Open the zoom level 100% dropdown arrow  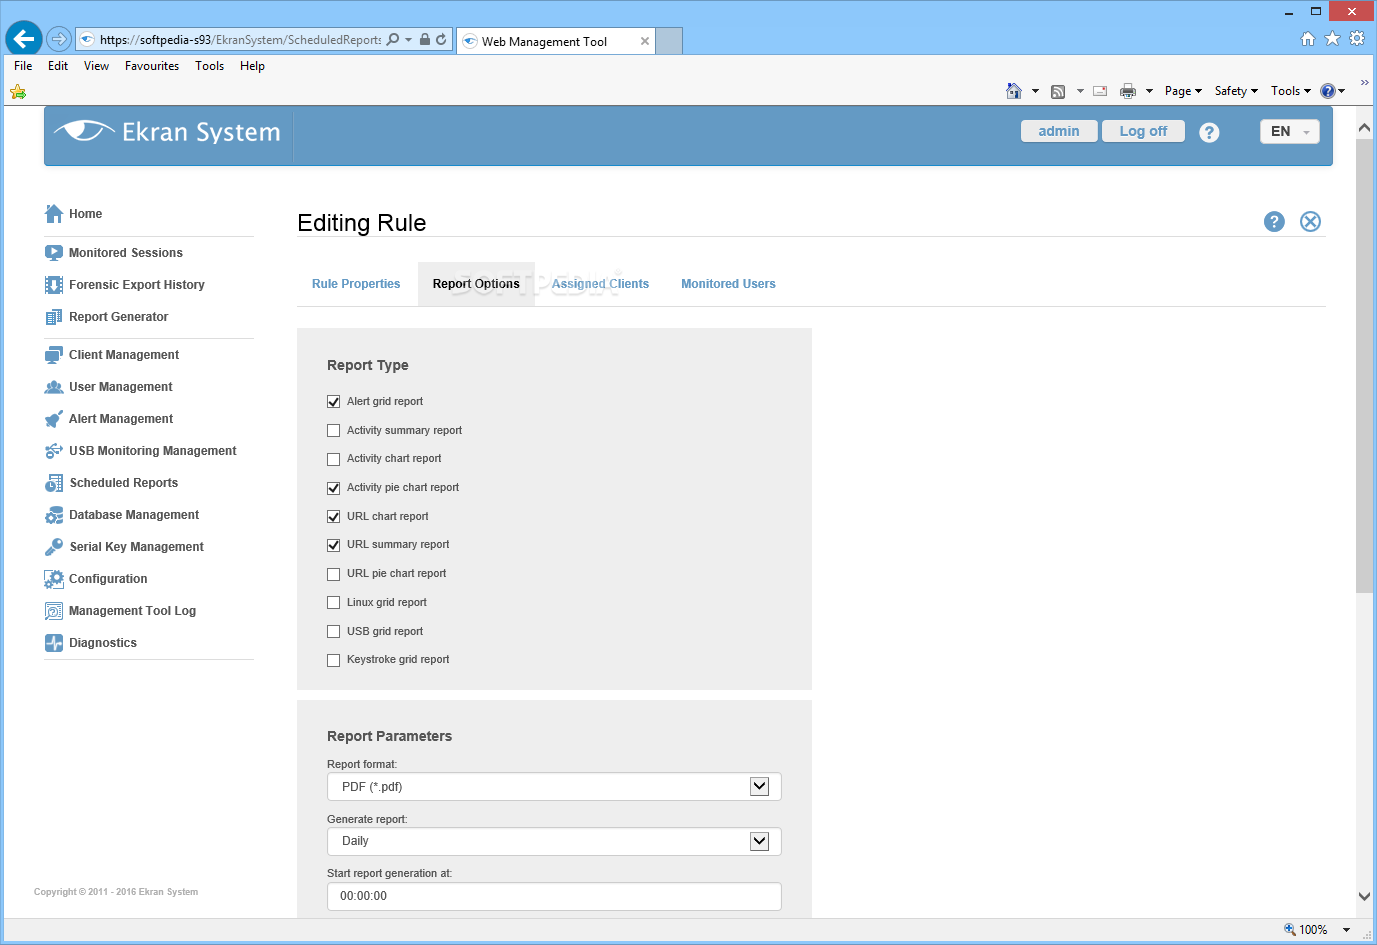pos(1346,930)
